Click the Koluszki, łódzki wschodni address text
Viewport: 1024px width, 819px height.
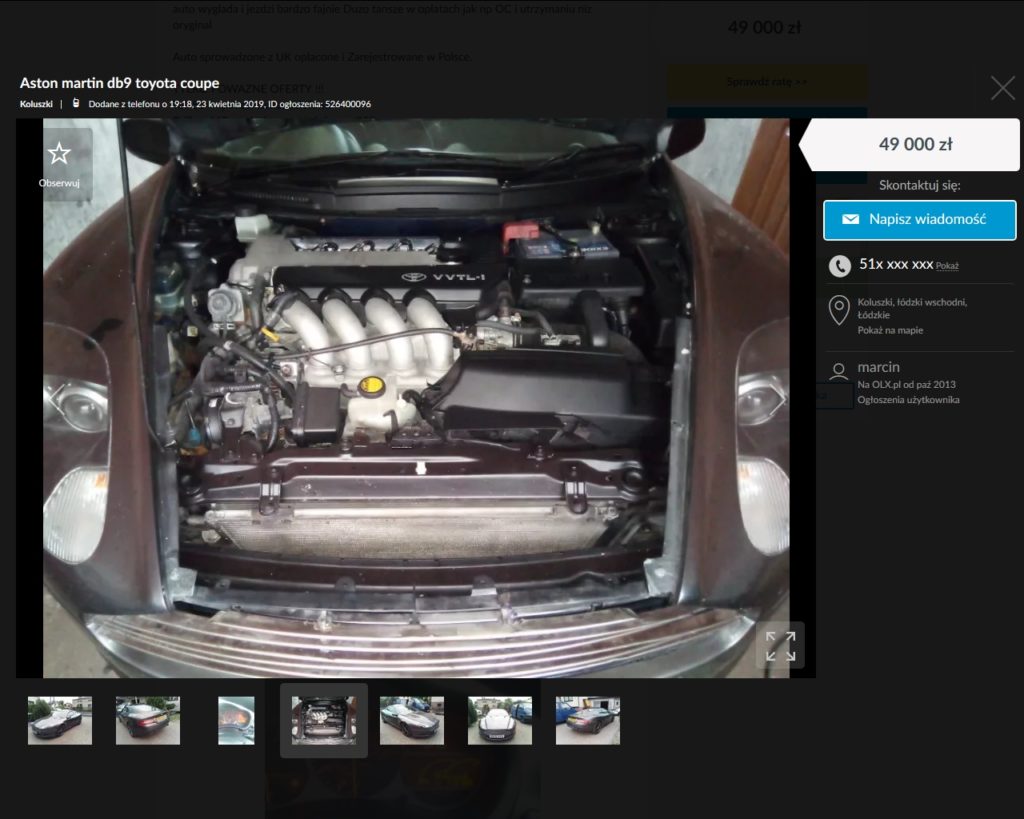[912, 308]
